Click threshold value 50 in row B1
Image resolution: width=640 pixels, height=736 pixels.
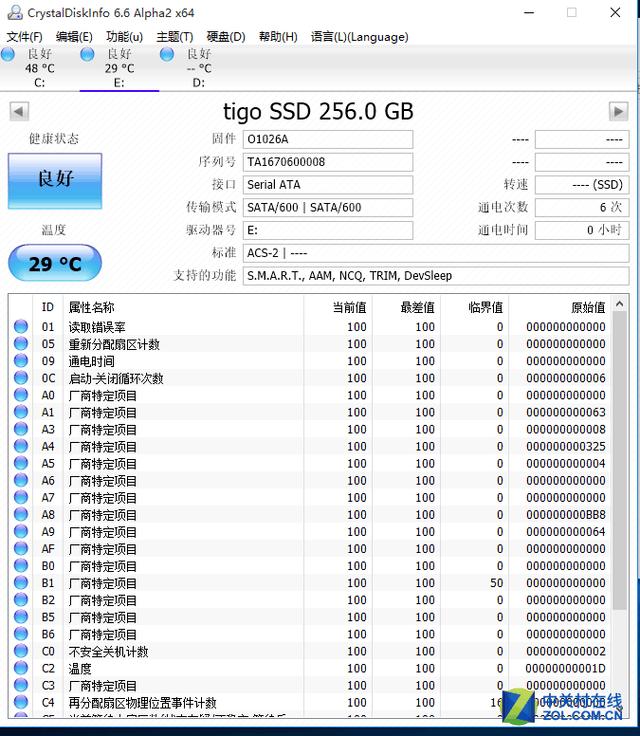click(497, 583)
